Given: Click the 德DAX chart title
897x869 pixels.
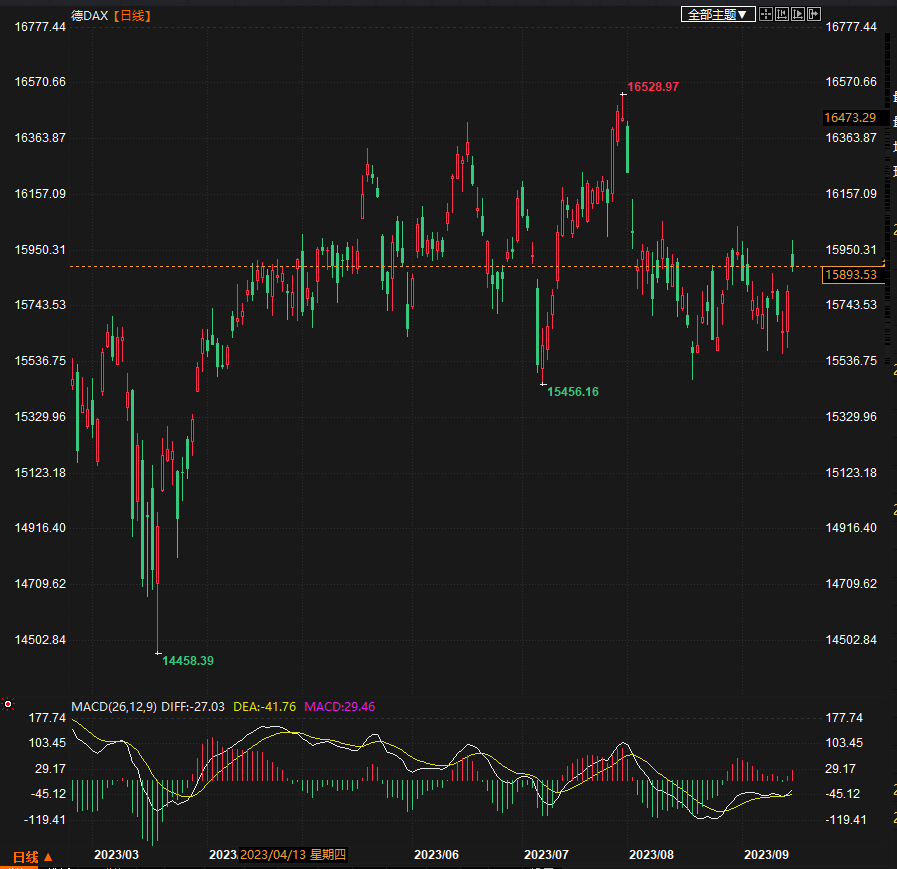Looking at the screenshot, I should point(90,15).
